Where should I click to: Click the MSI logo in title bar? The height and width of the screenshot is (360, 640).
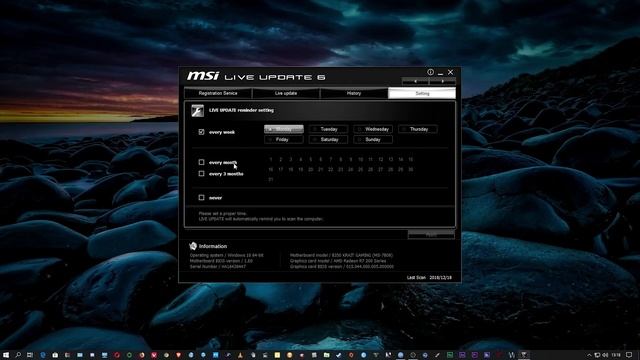tap(203, 76)
